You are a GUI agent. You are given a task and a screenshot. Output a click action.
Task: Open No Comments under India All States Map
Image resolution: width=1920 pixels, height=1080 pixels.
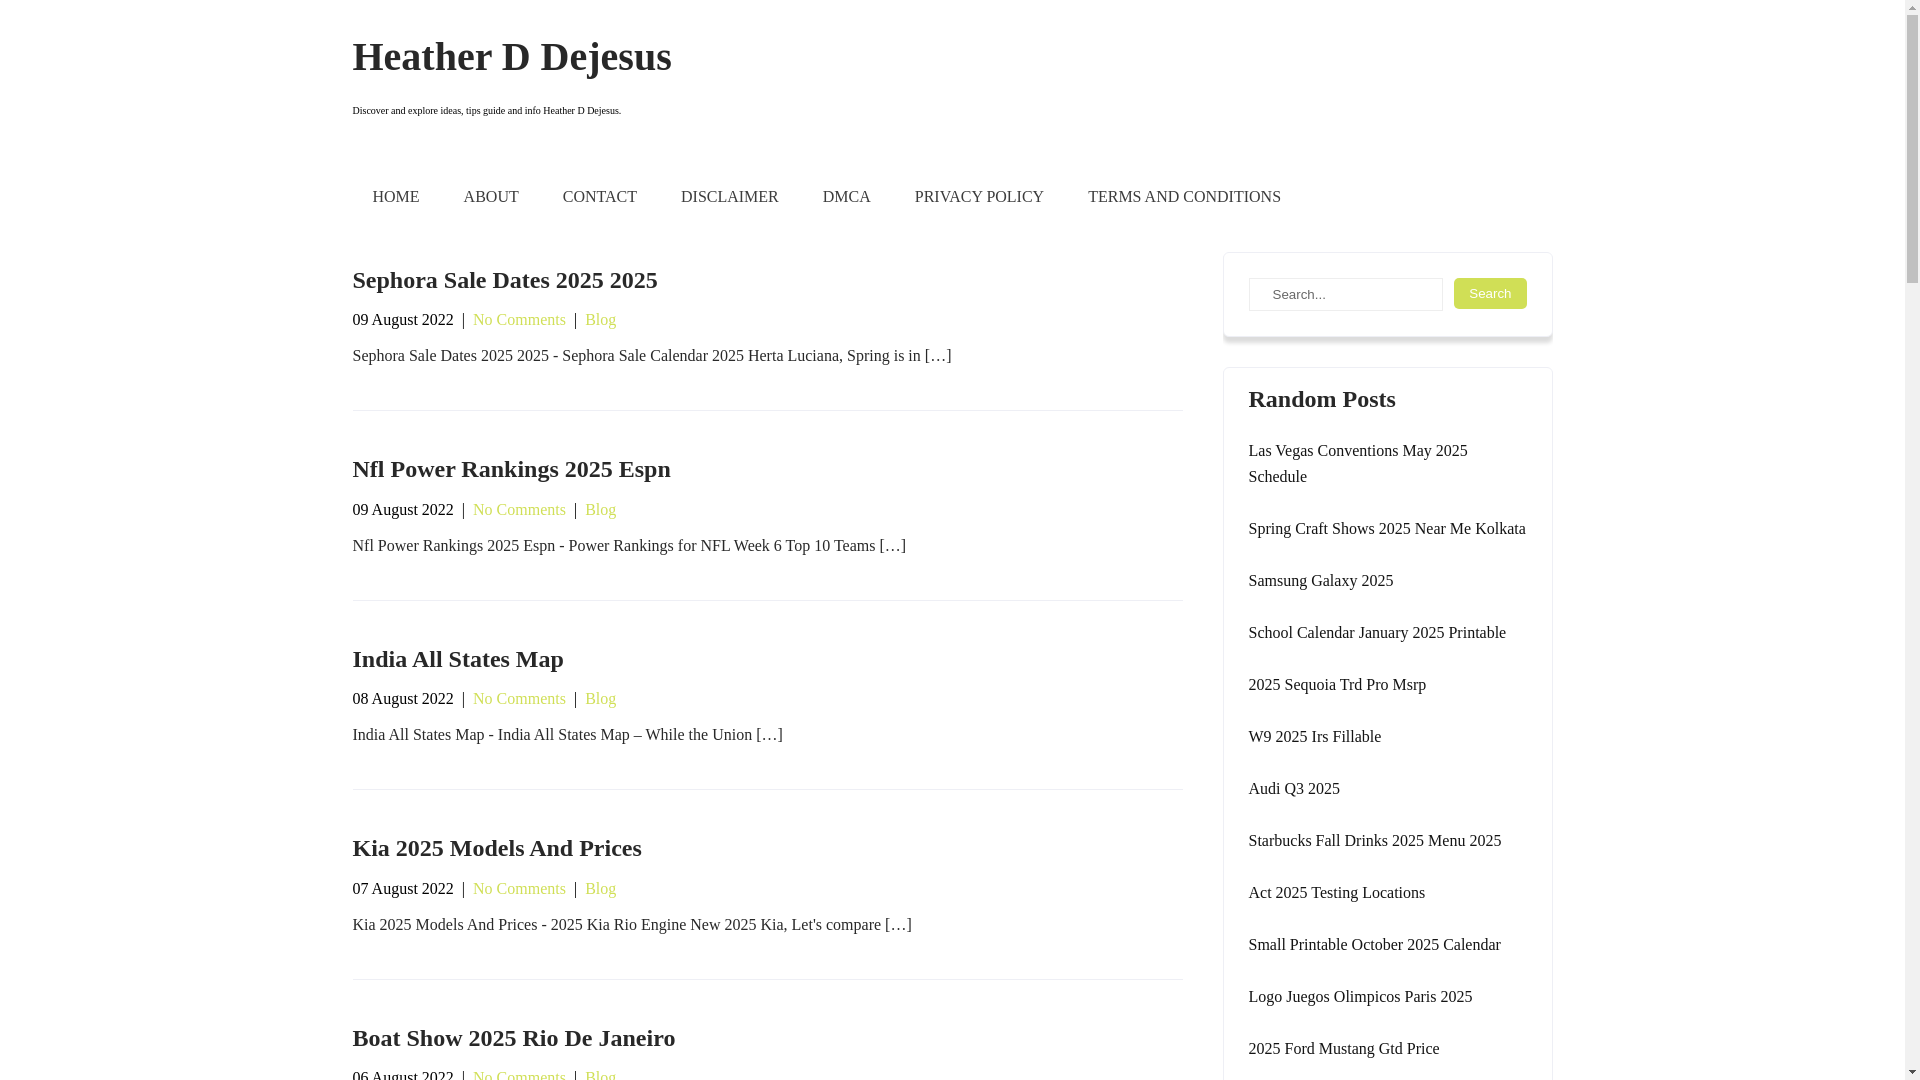tap(519, 699)
